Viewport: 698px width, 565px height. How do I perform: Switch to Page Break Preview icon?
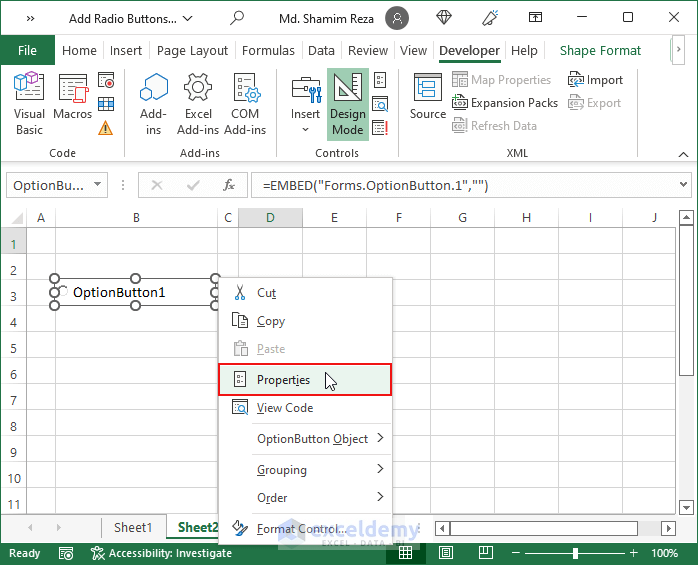click(x=486, y=553)
